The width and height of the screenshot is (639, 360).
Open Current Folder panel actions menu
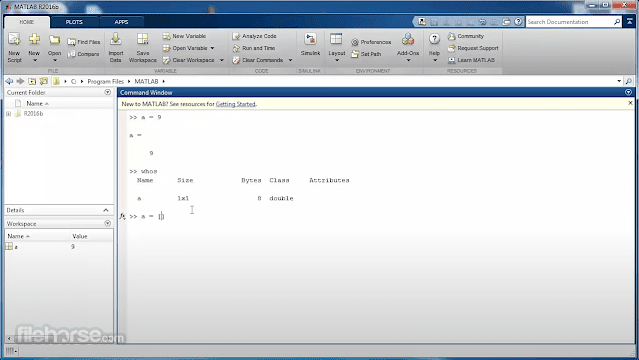click(108, 92)
